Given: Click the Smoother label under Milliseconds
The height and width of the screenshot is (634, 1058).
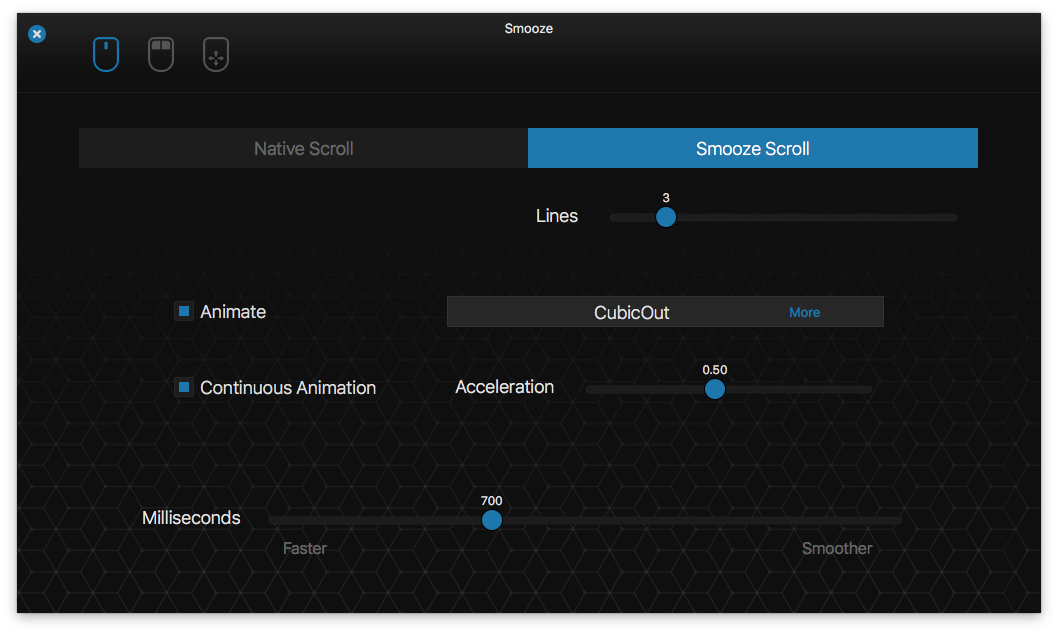Looking at the screenshot, I should pos(837,548).
